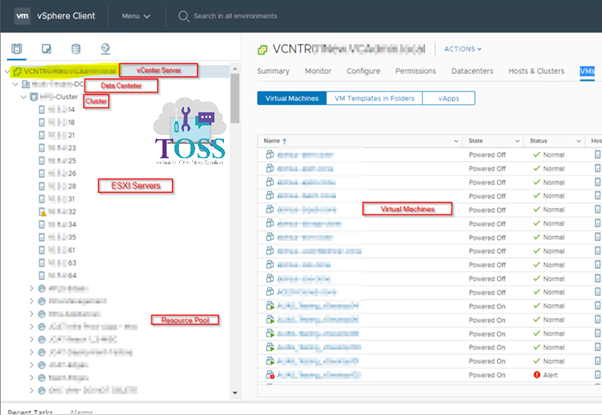Screen dimensions: 602x415
Task: Expand the last resource pool node
Action: click(x=31, y=390)
